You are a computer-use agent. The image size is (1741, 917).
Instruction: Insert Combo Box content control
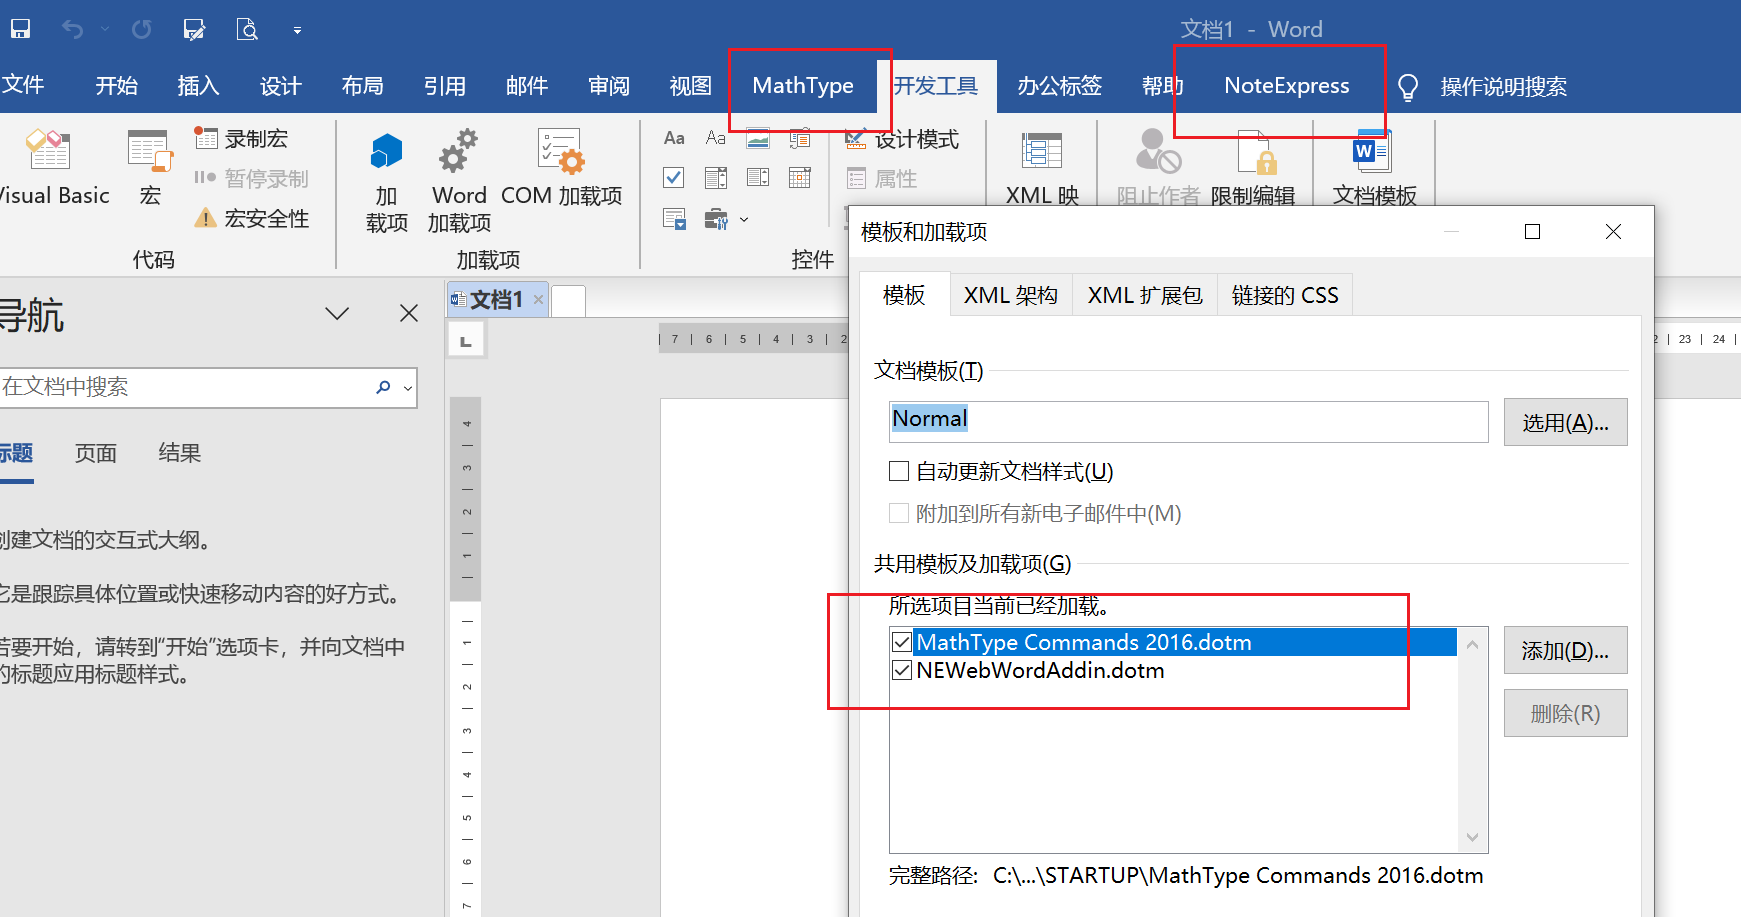pyautogui.click(x=716, y=178)
